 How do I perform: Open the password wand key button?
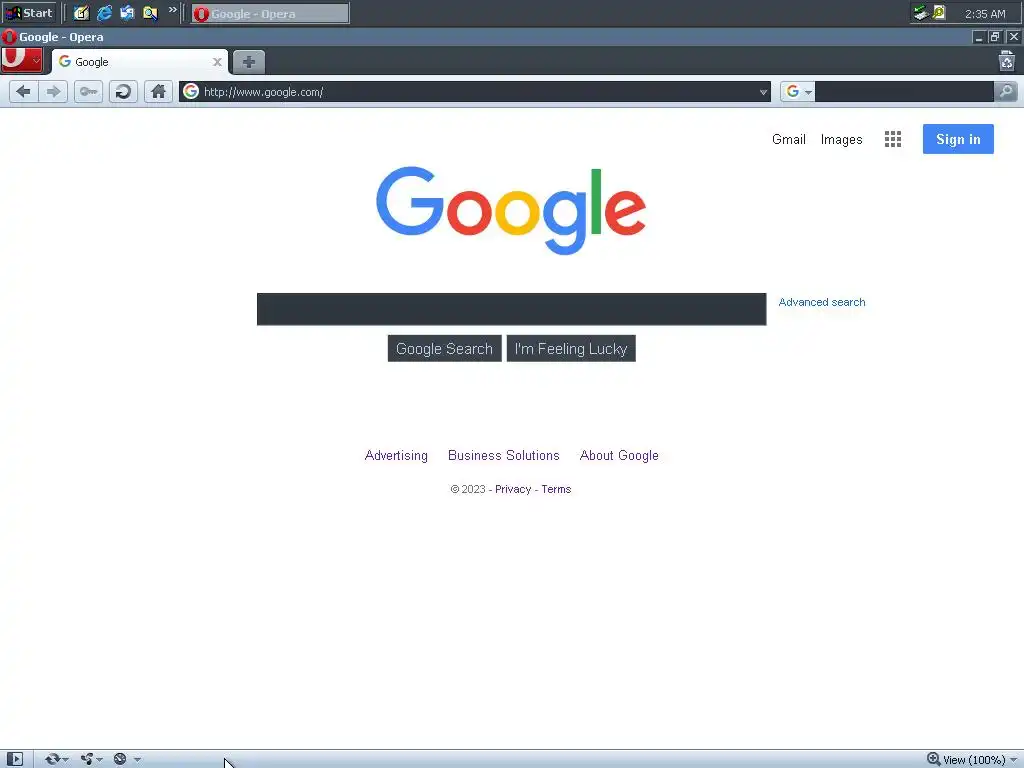point(88,91)
